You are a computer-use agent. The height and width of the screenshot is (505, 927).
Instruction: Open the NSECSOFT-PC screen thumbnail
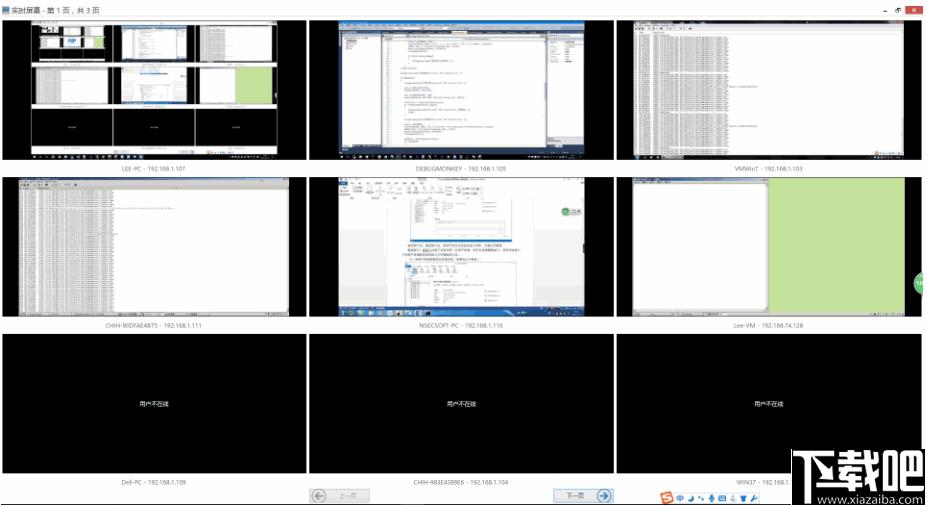pos(461,247)
